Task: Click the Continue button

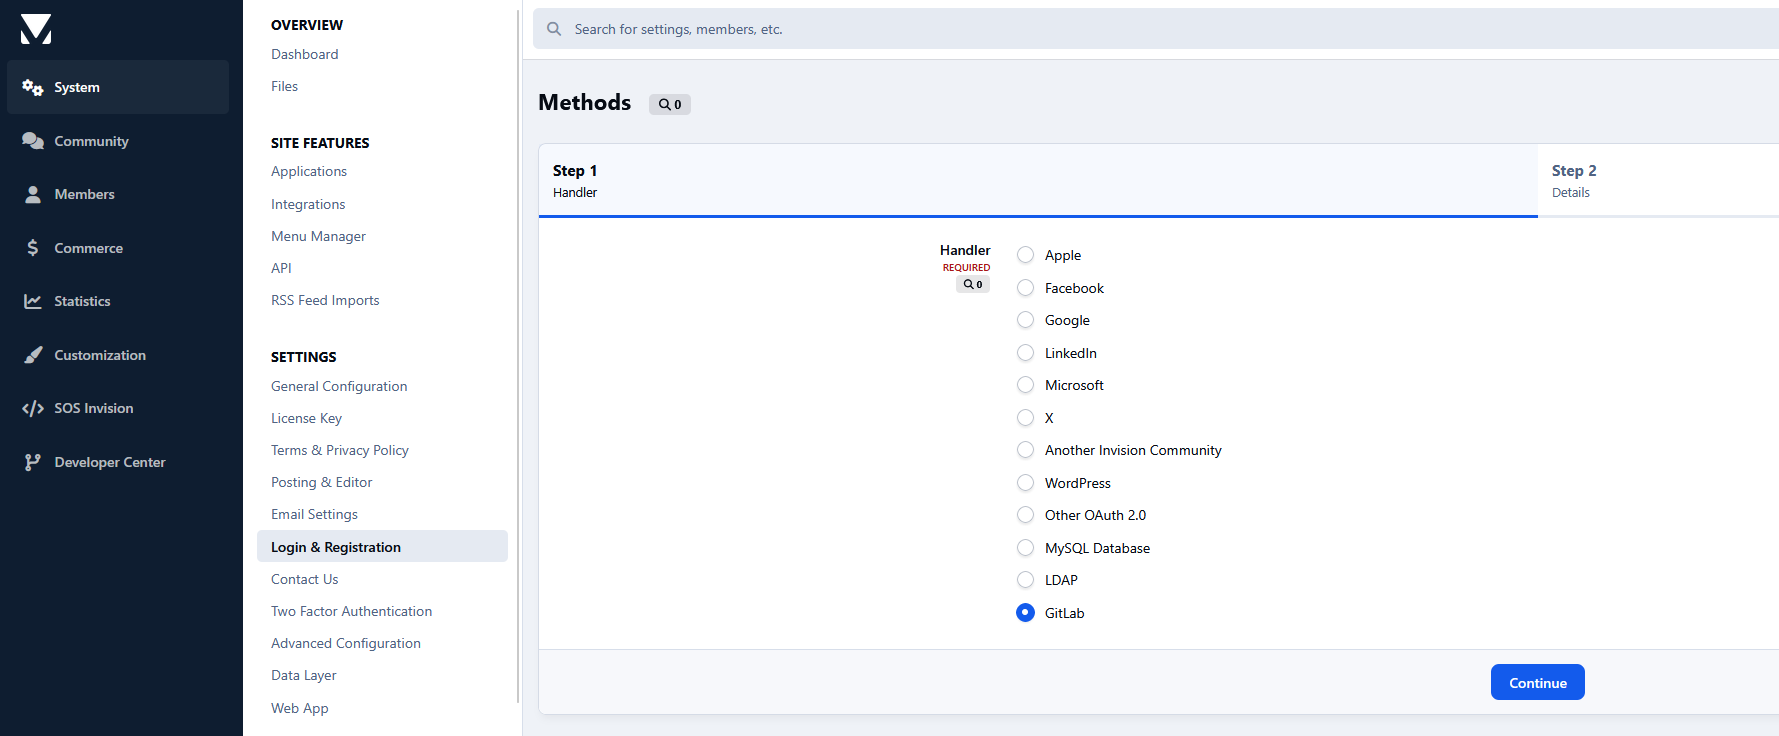Action: pyautogui.click(x=1538, y=683)
